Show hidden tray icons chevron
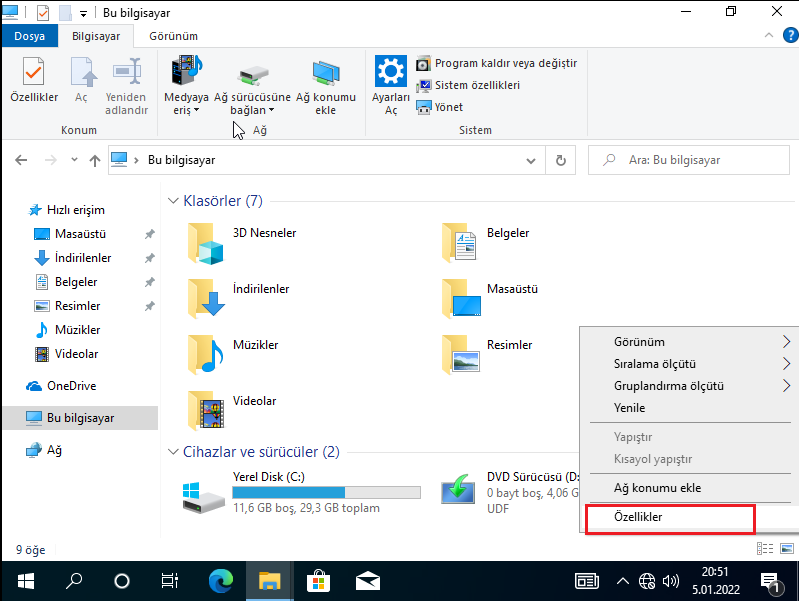799x601 pixels. tap(622, 581)
